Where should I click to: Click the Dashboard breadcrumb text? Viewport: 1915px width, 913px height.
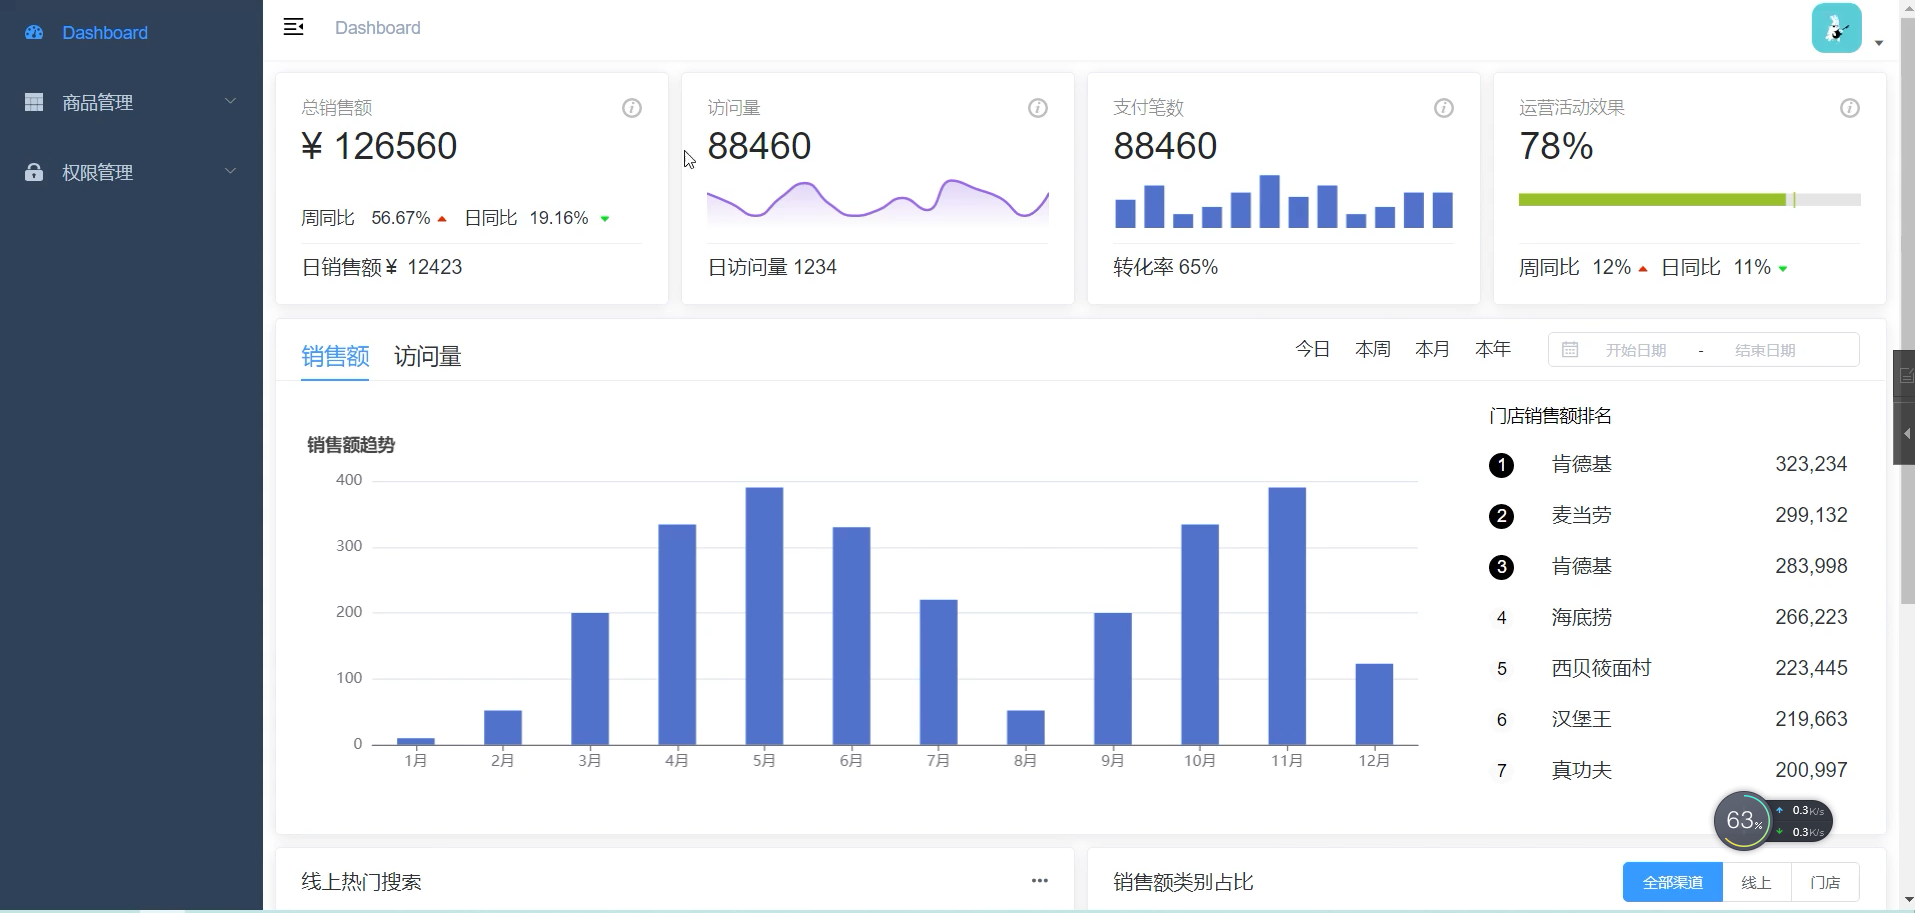(x=378, y=28)
